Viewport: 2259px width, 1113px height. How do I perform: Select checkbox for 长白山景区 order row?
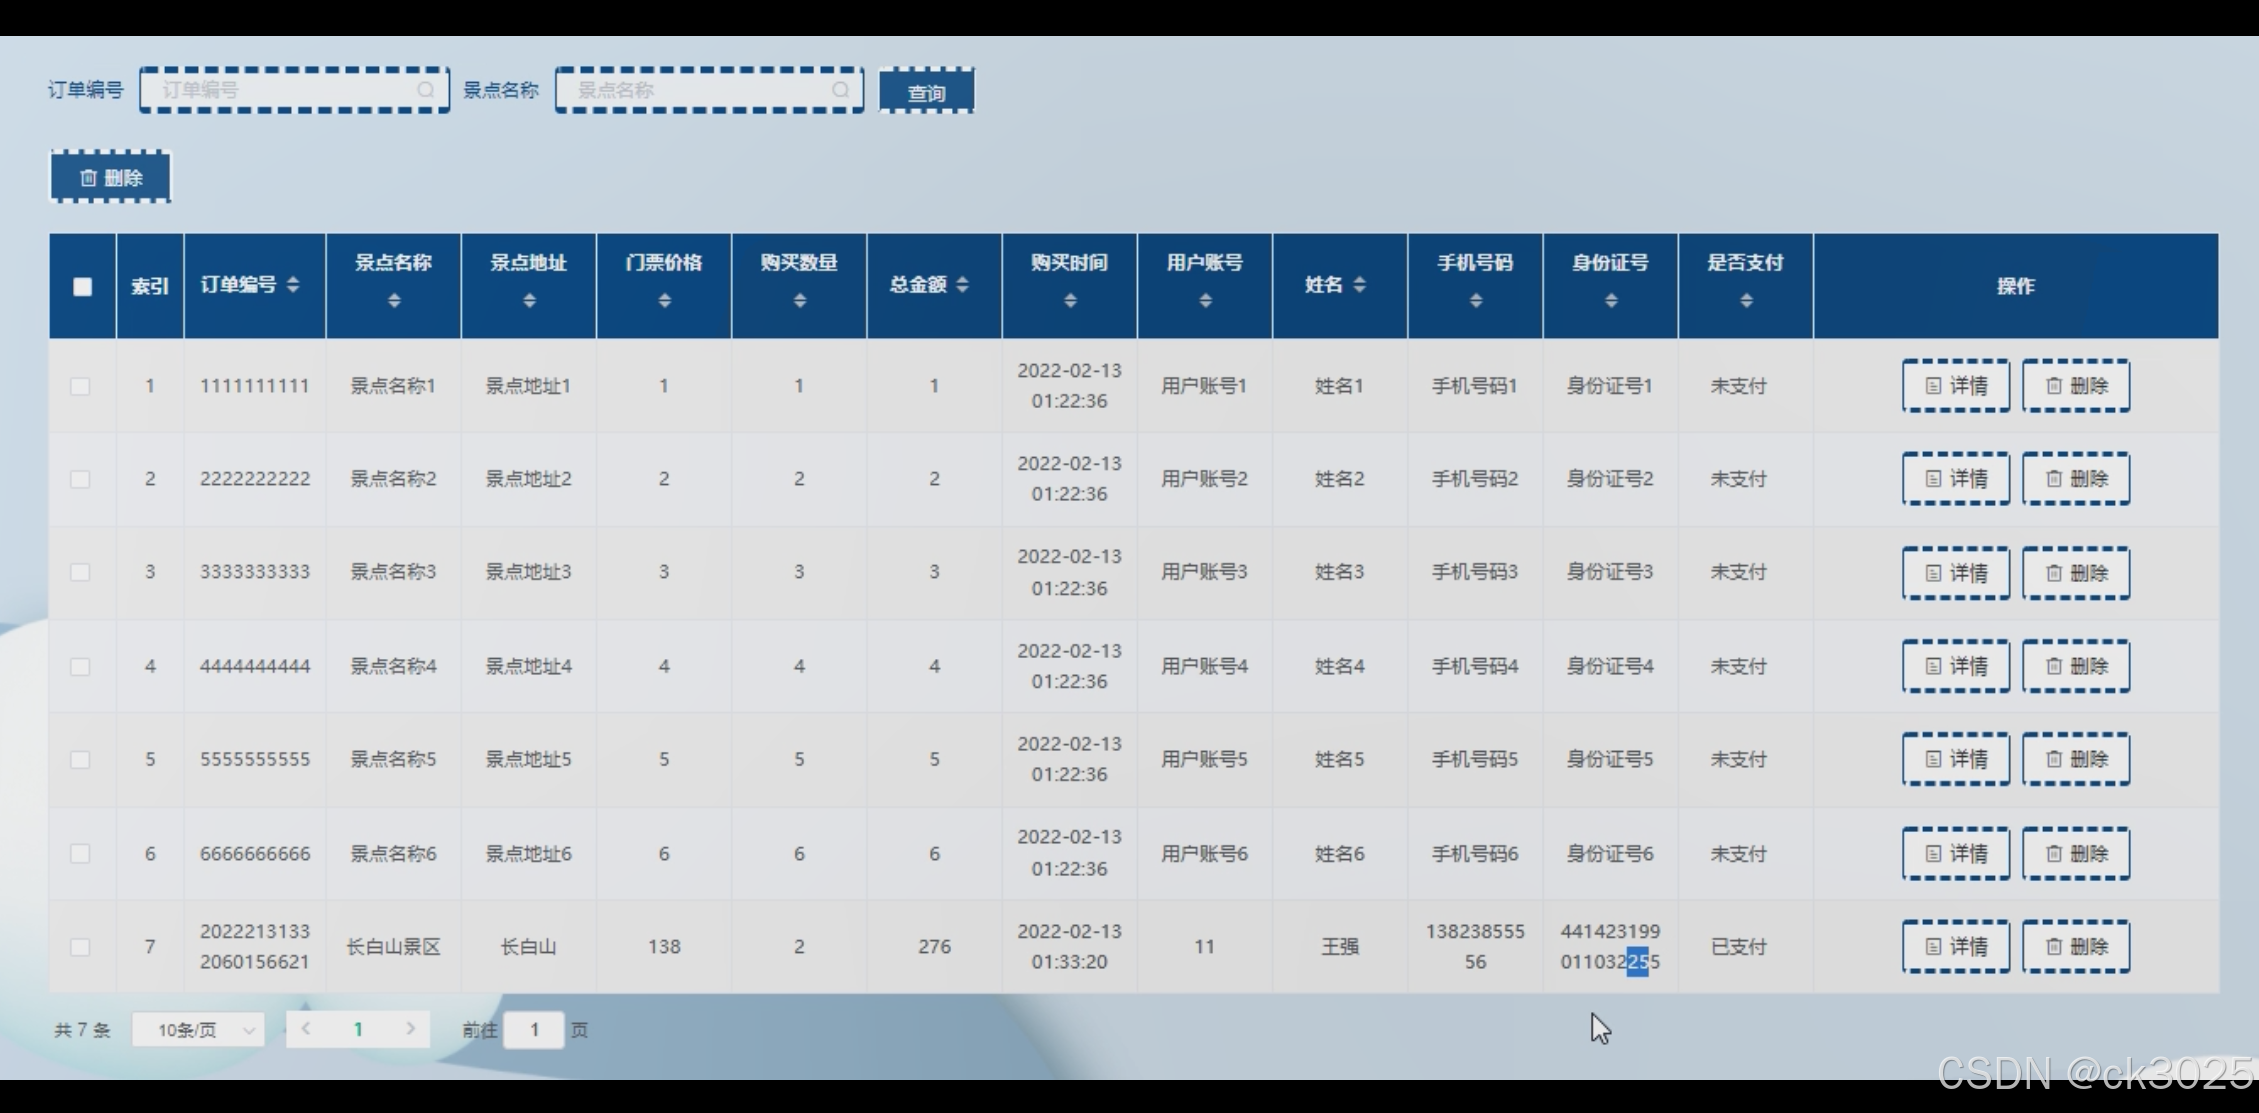tap(81, 946)
